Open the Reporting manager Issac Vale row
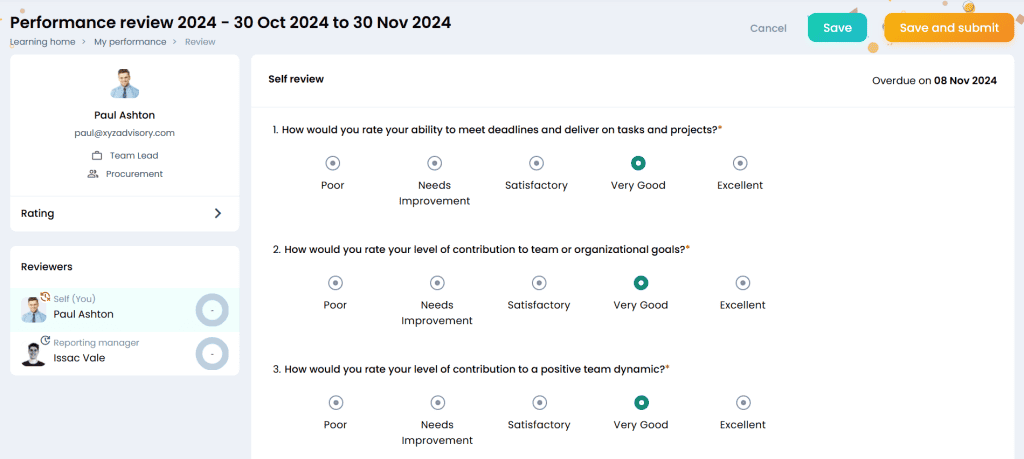This screenshot has width=1024, height=459. tap(125, 353)
